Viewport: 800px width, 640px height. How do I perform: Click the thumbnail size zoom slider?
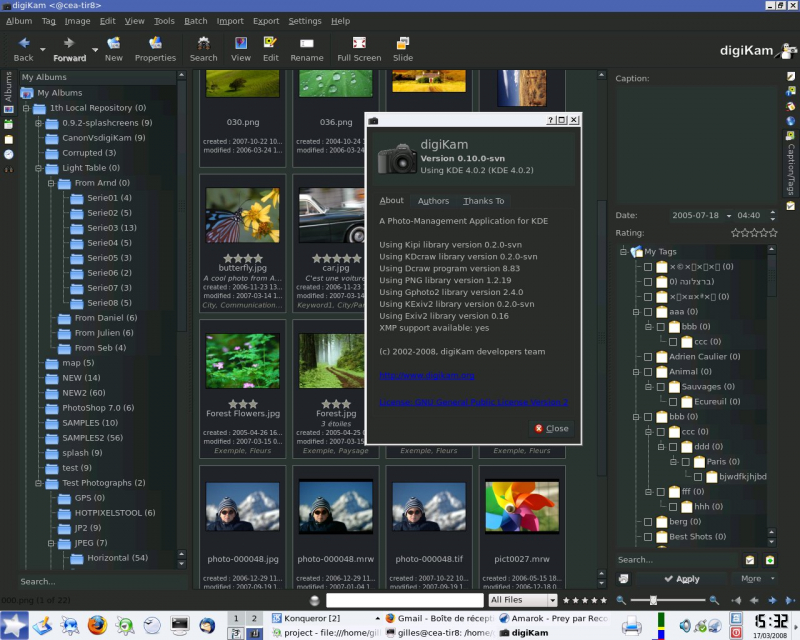pyautogui.click(x=654, y=600)
